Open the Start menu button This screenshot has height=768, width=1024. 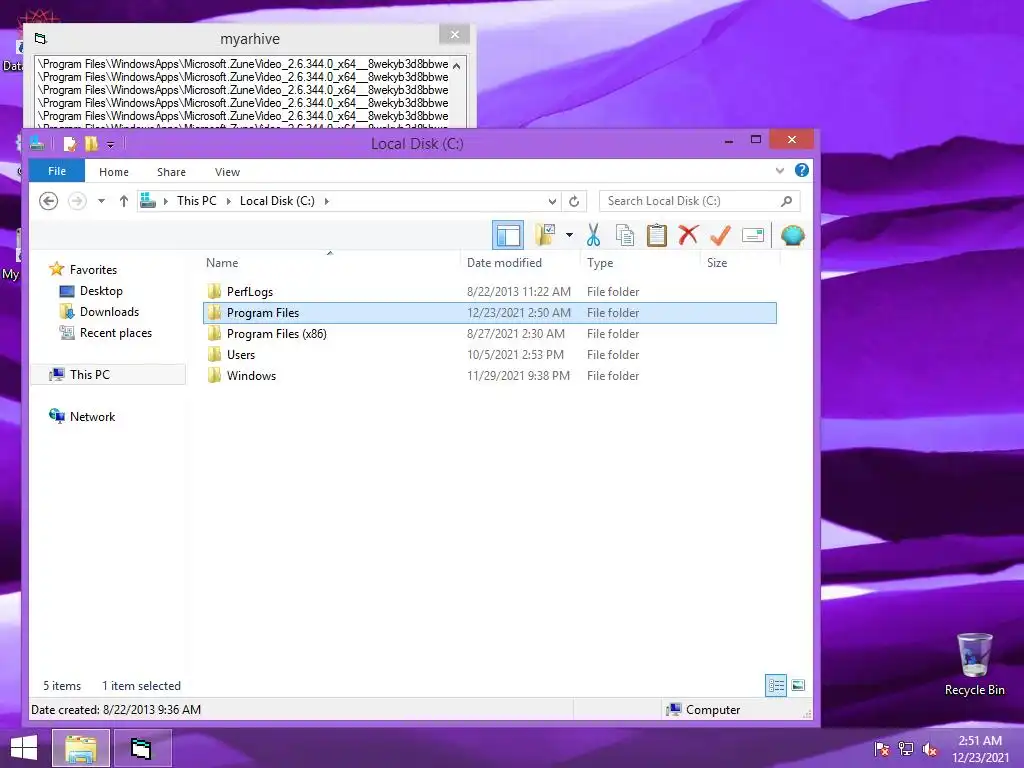24,748
